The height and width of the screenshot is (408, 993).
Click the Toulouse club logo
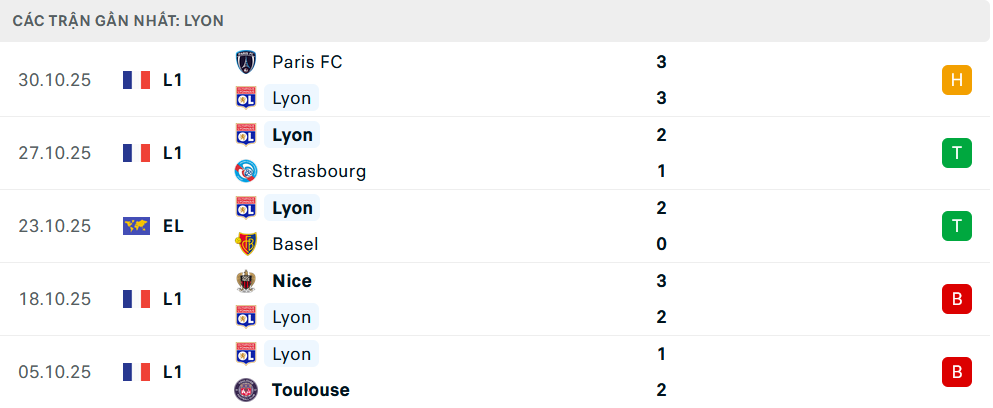click(x=245, y=390)
